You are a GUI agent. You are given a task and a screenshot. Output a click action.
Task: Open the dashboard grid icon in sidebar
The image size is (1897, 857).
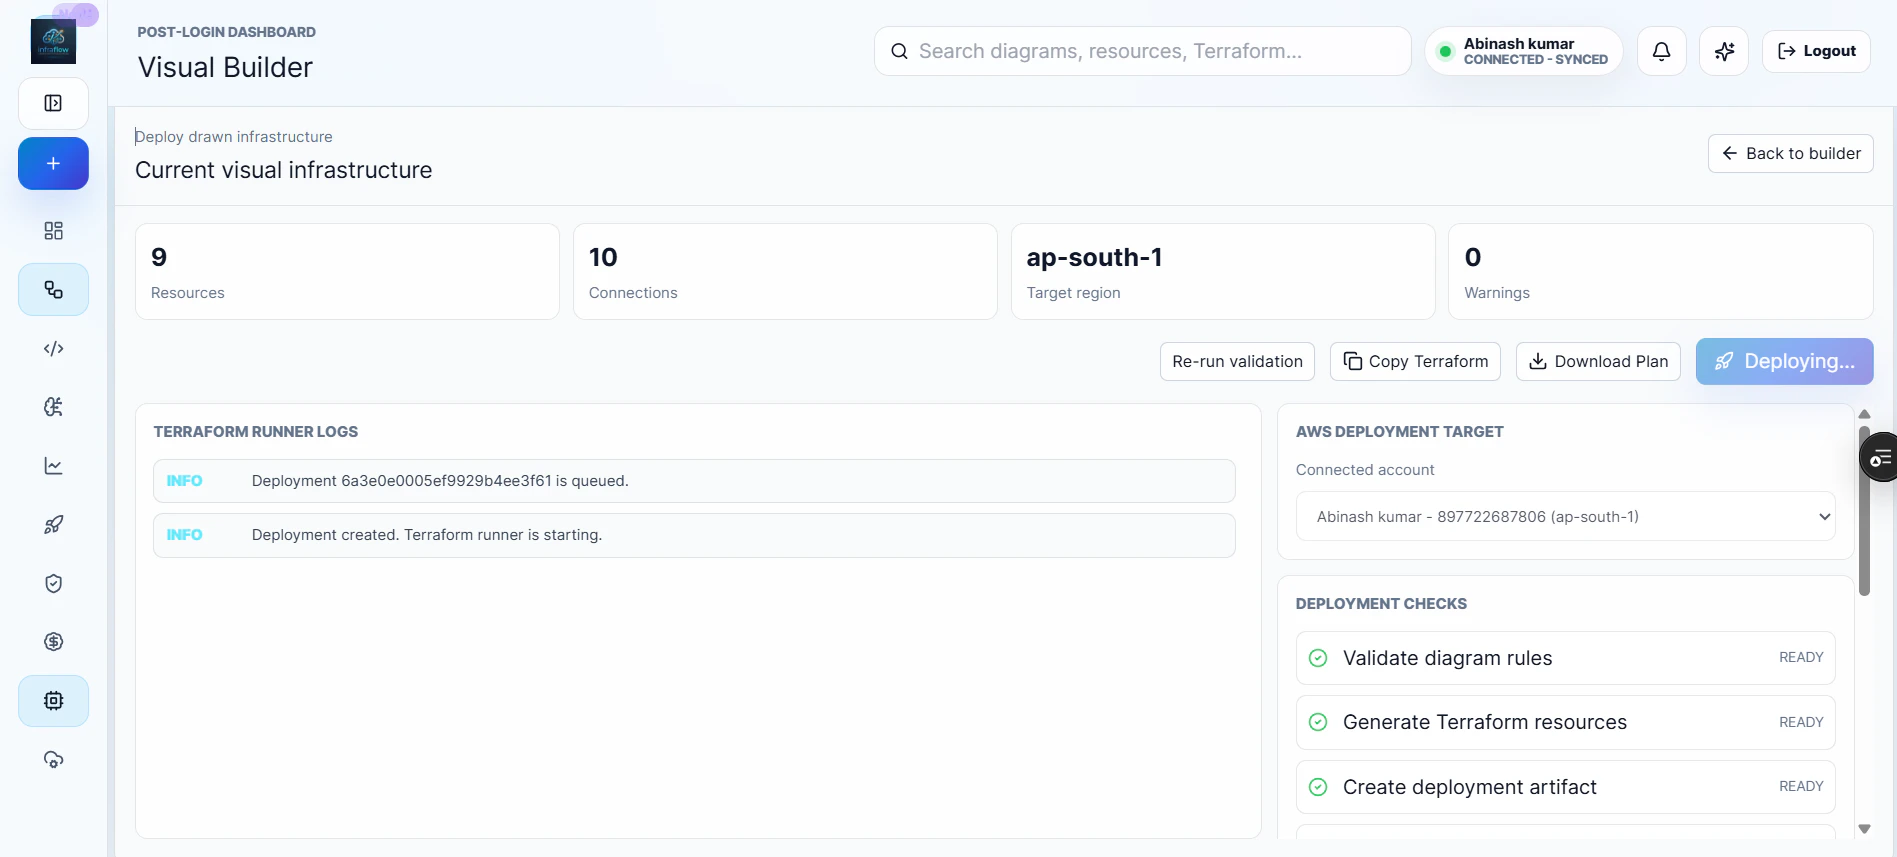[53, 231]
